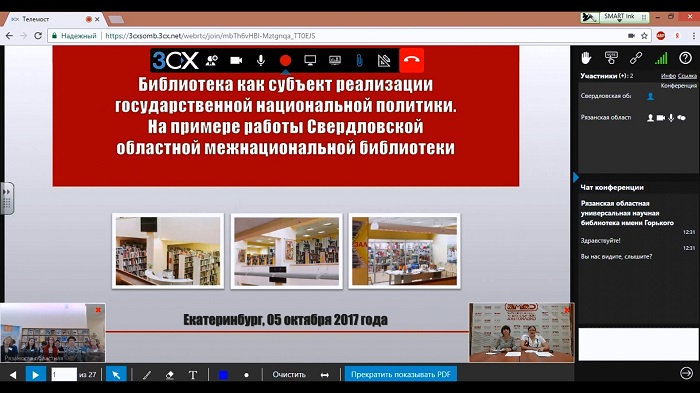Click chat message Вы нас видите, слышите?
The width and height of the screenshot is (700, 393).
tap(617, 256)
